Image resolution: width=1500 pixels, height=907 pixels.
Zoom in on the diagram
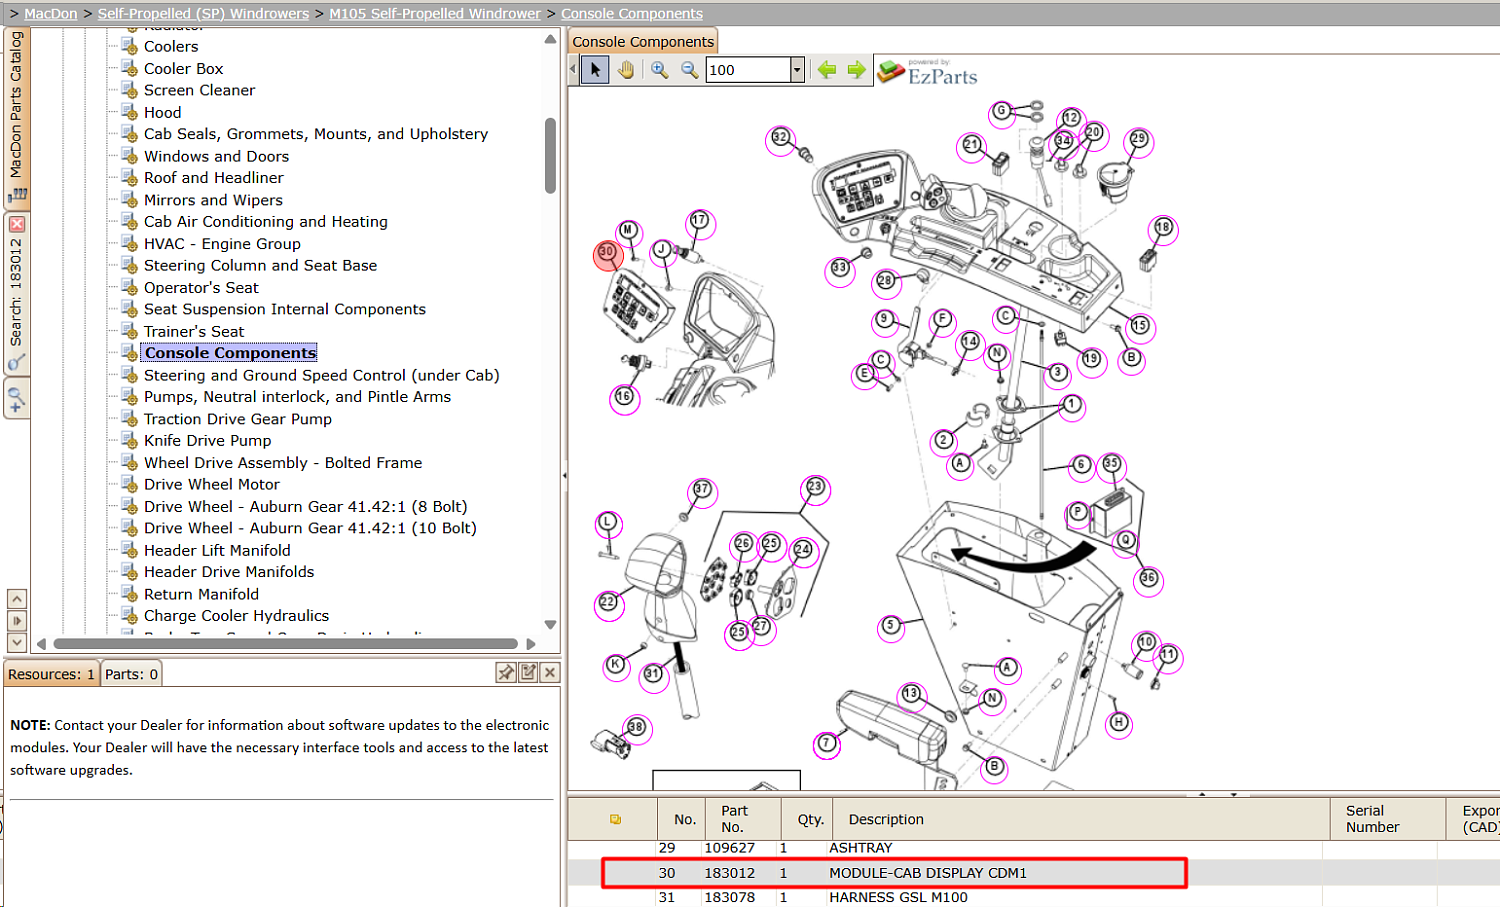point(660,70)
